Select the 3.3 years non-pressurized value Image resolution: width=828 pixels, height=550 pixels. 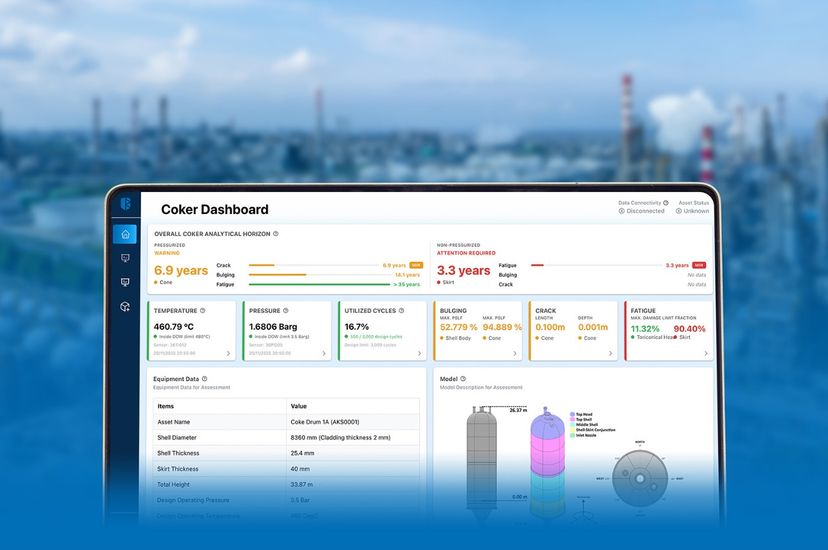click(464, 271)
